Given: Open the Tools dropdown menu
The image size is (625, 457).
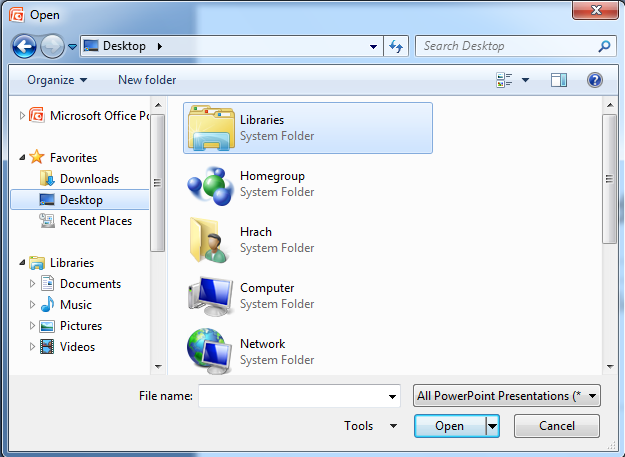Looking at the screenshot, I should point(359,426).
